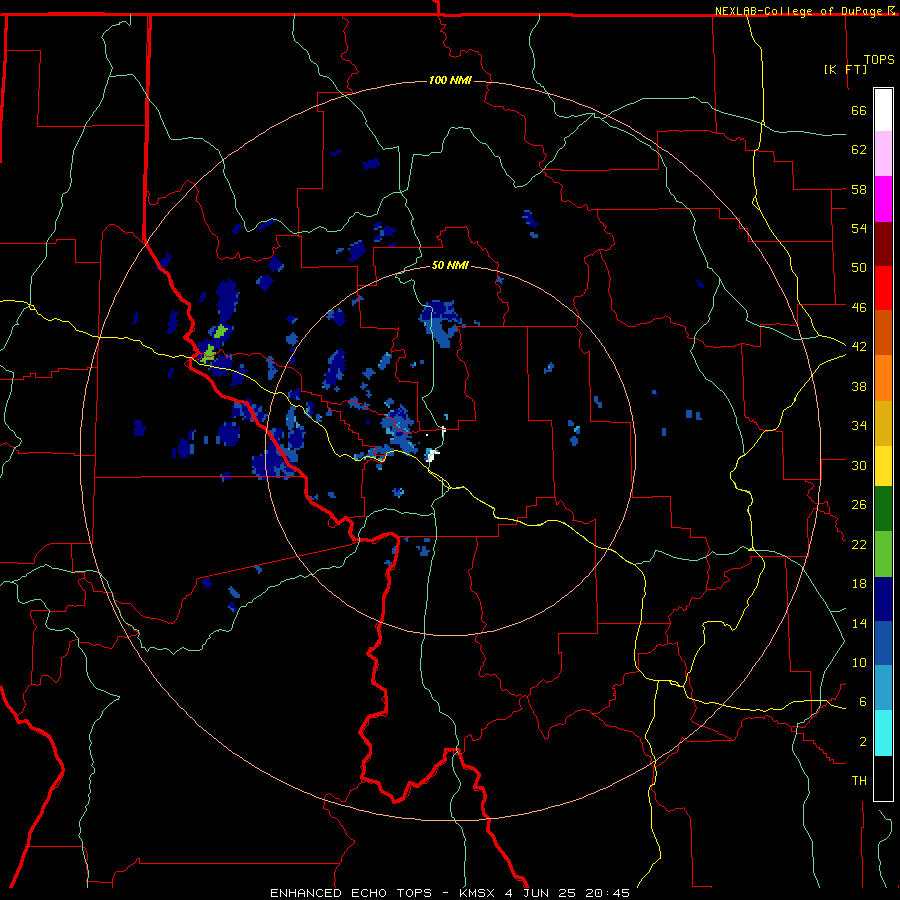
Task: Click the 66 legend value
Action: (x=859, y=110)
